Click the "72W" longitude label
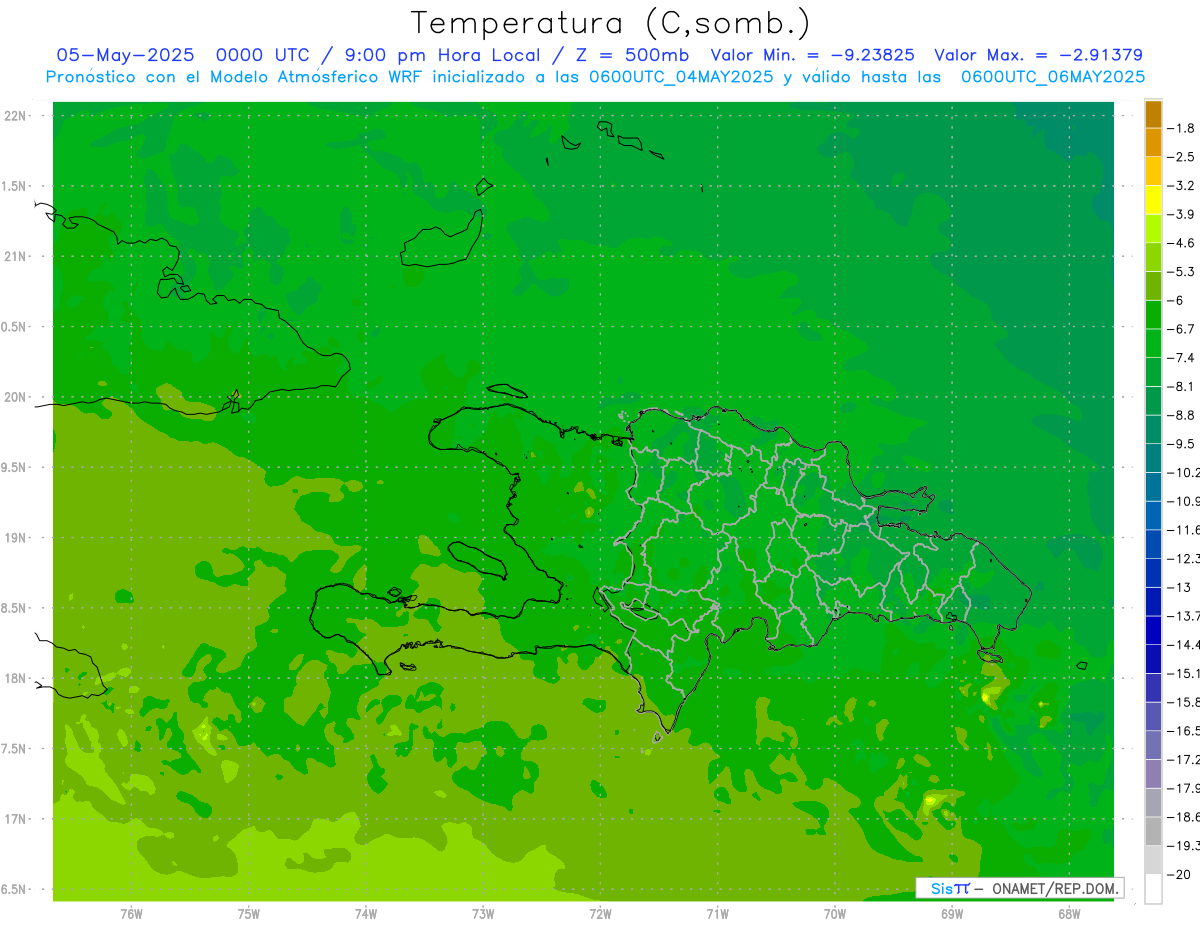The image size is (1200, 927). [600, 914]
